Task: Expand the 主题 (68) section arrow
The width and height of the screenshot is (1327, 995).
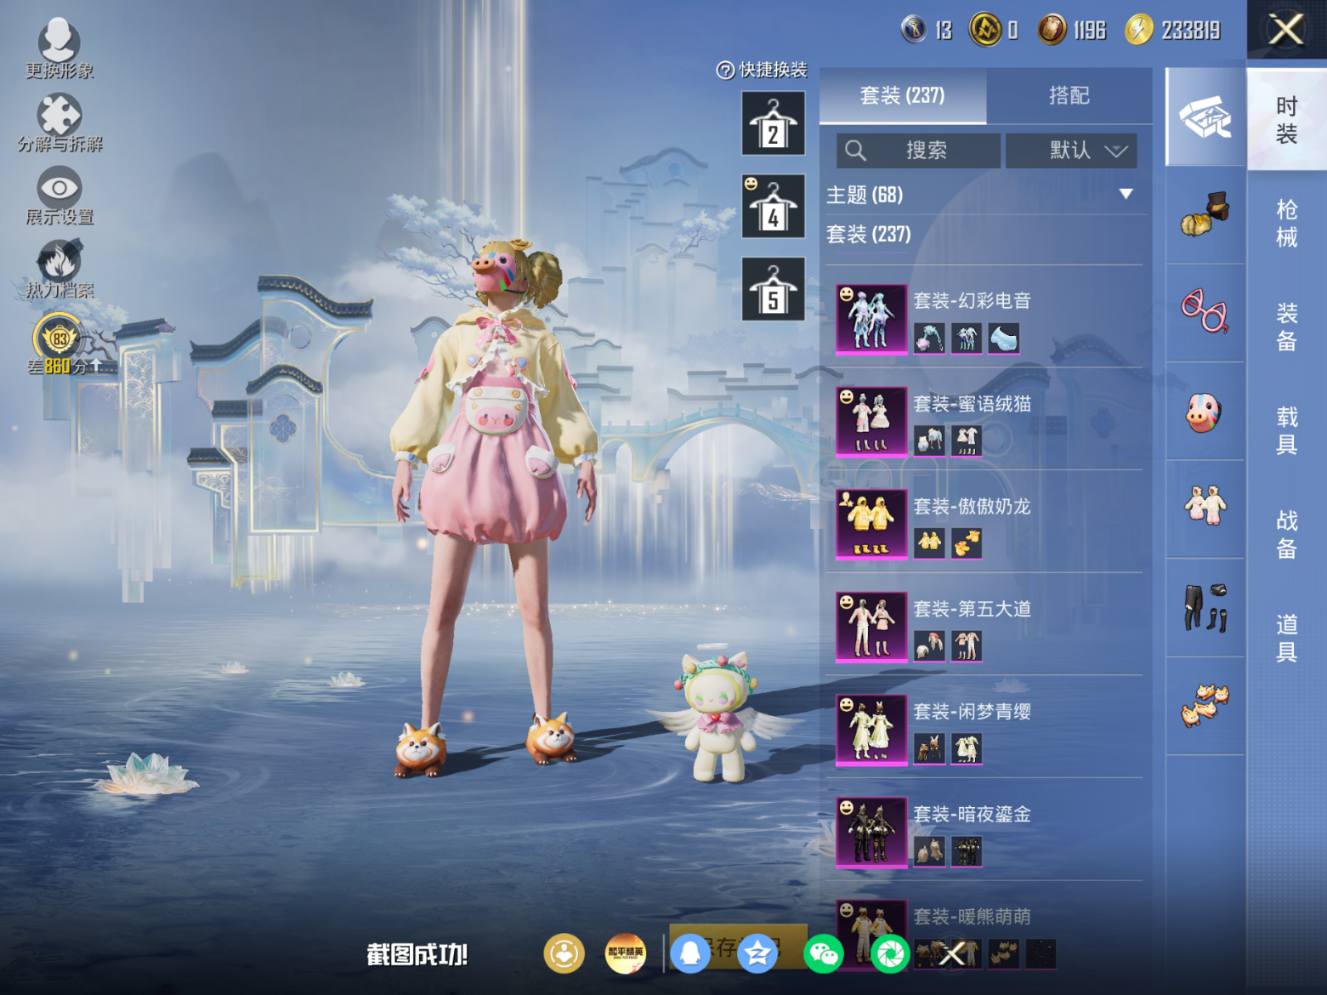Action: [x=1126, y=194]
